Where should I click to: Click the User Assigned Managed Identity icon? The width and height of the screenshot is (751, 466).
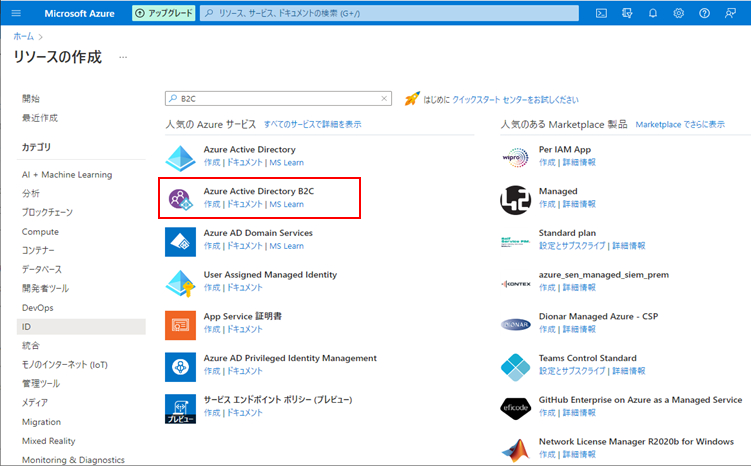coord(180,283)
